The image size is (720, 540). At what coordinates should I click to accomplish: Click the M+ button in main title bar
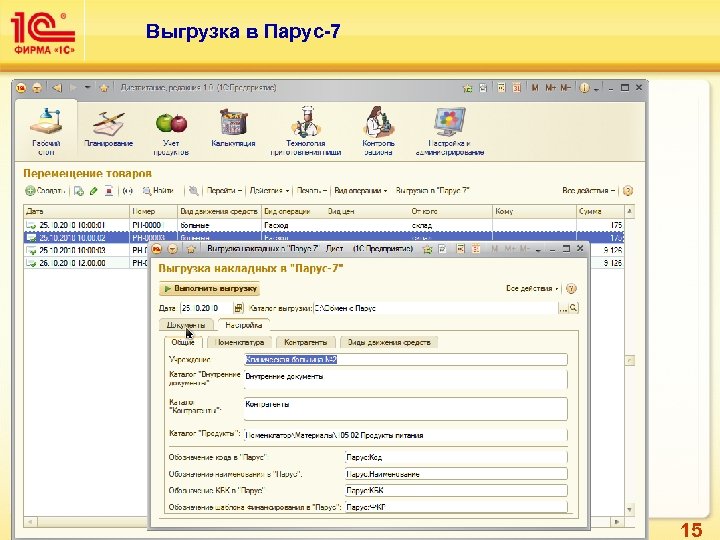(x=550, y=87)
